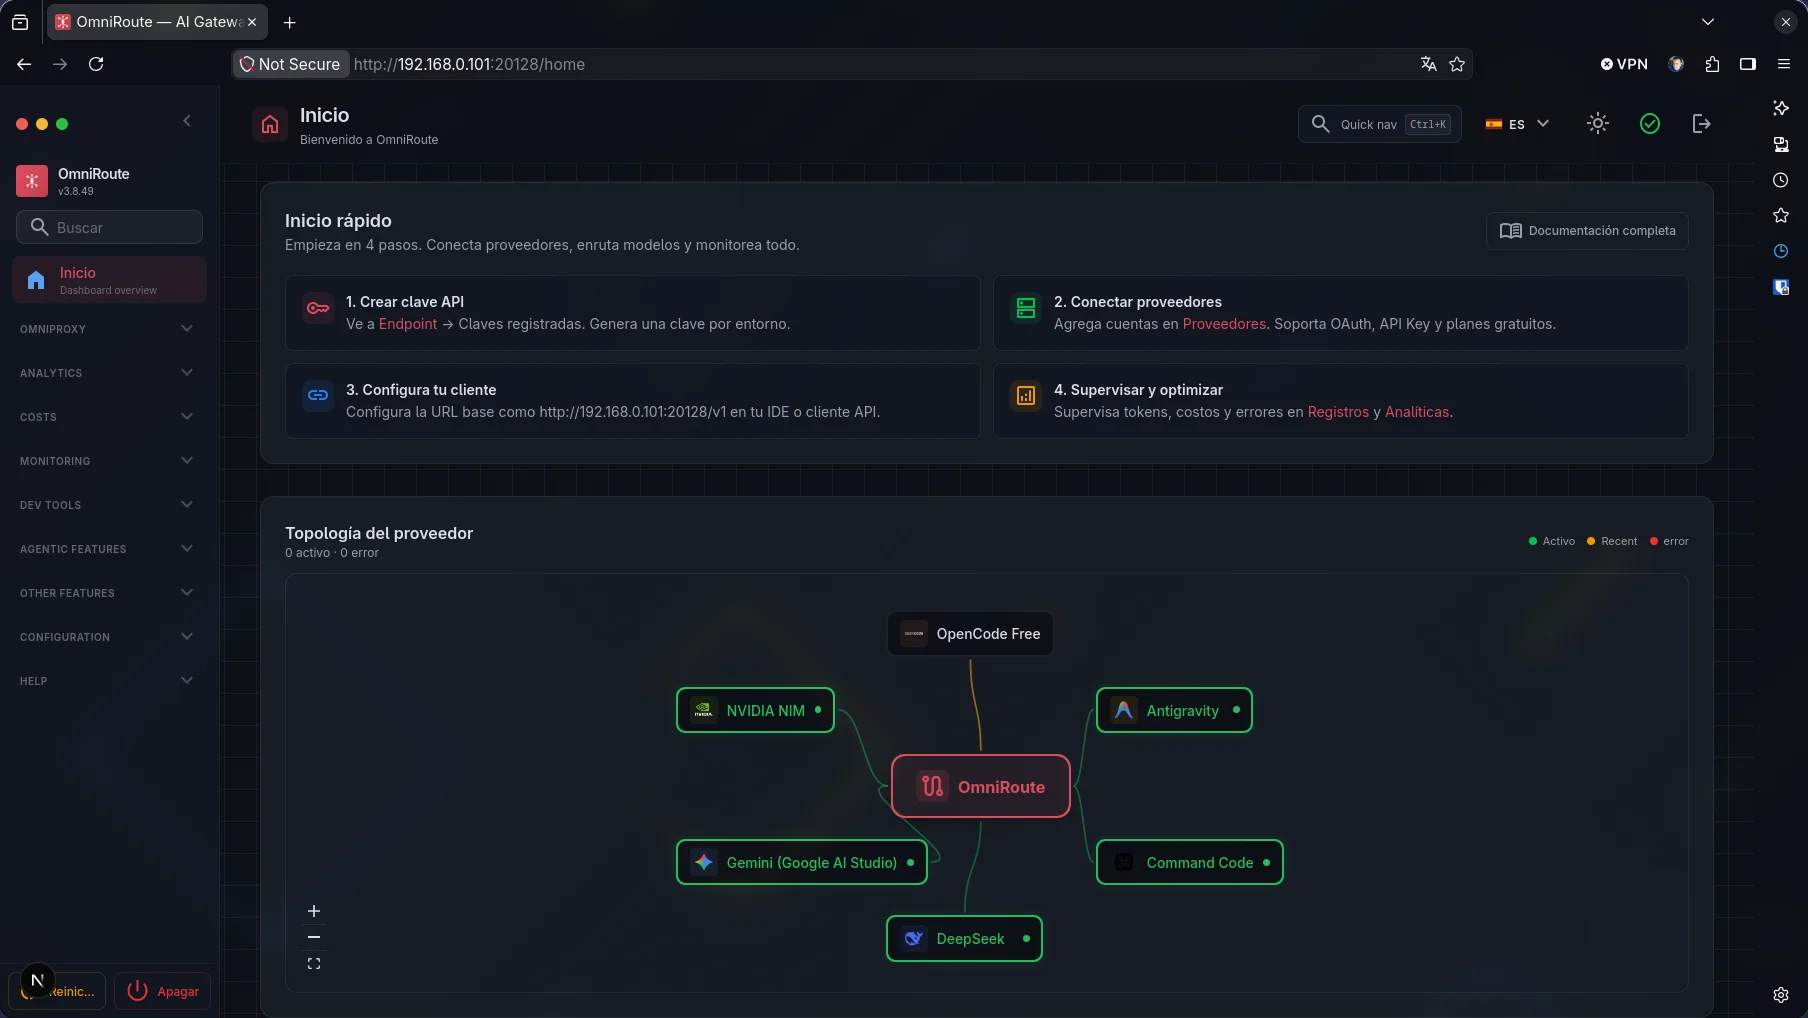Image resolution: width=1808 pixels, height=1018 pixels.
Task: Toggle browser sidebar panel icon
Action: [1748, 64]
